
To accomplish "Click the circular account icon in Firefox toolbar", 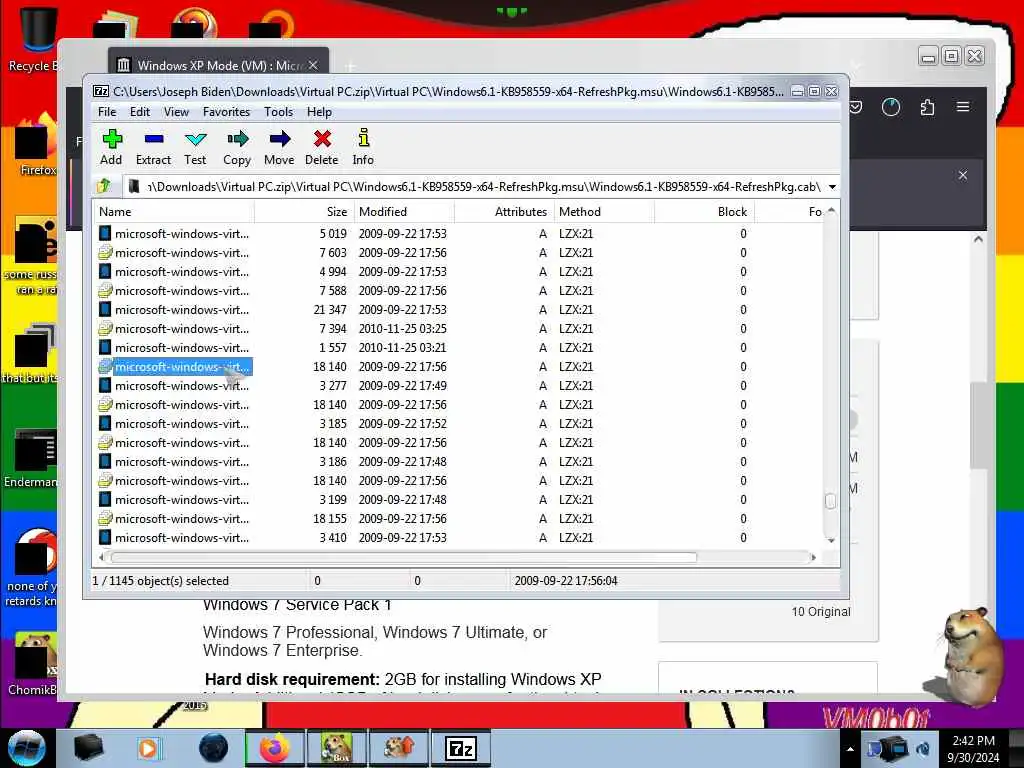I will [891, 107].
